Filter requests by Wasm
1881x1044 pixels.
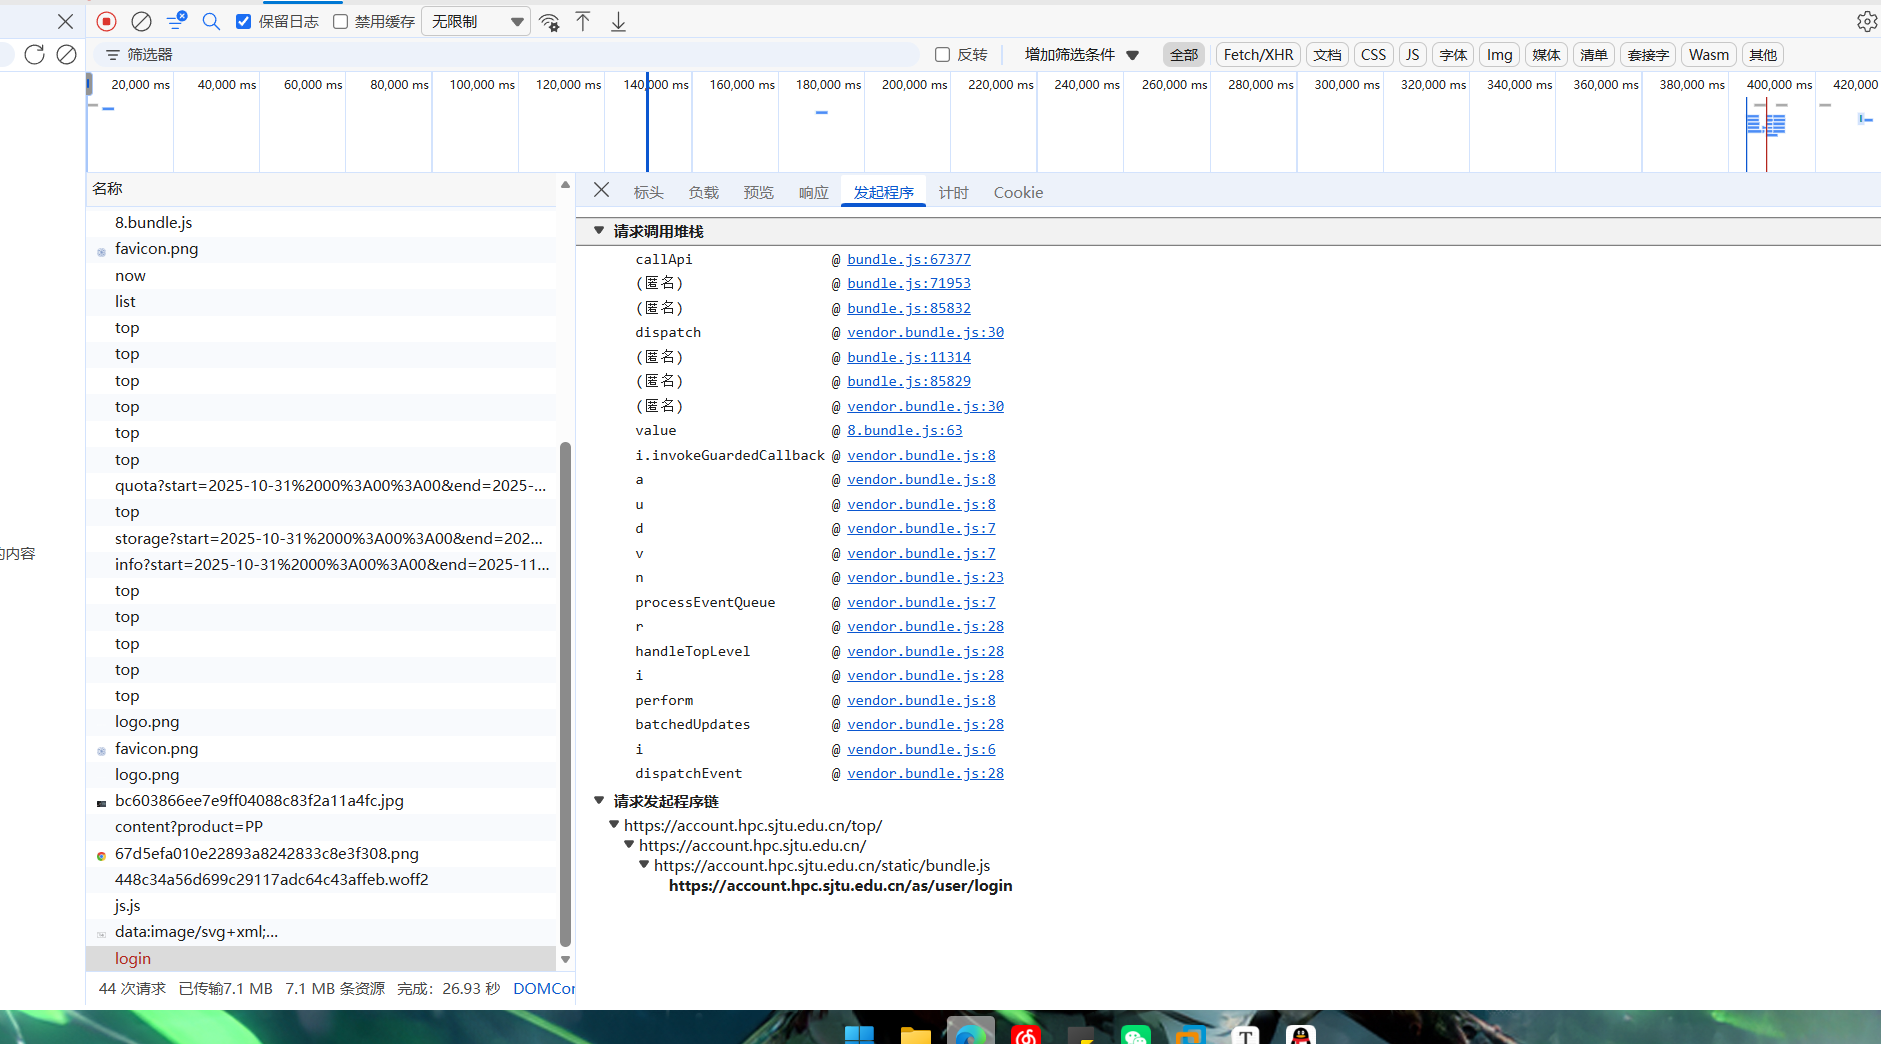coord(1709,55)
